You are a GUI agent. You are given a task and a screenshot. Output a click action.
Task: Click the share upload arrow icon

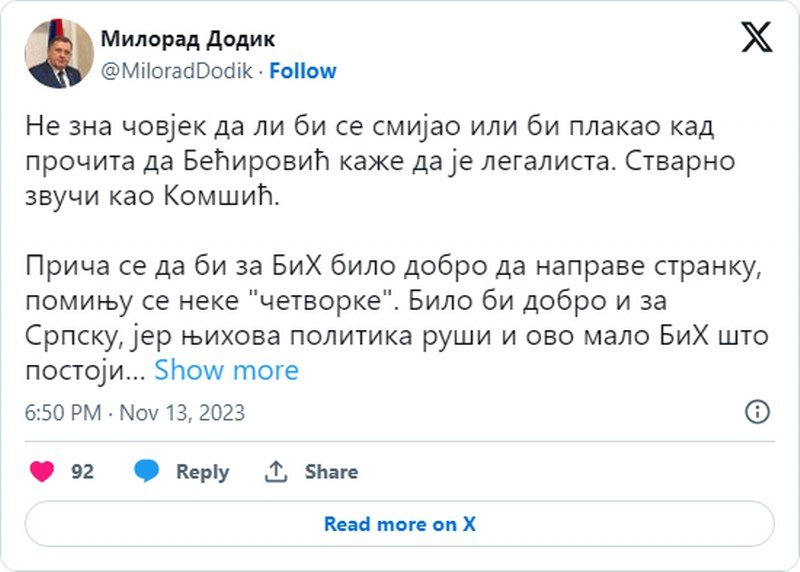[276, 471]
